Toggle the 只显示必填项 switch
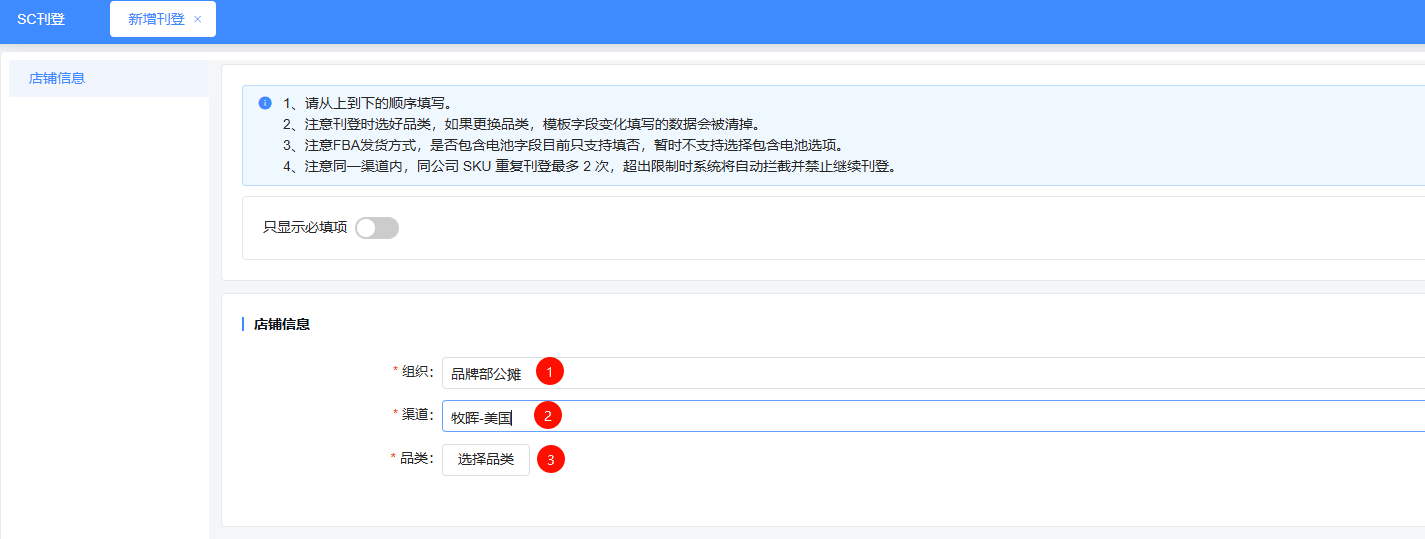The width and height of the screenshot is (1425, 539). [377, 228]
